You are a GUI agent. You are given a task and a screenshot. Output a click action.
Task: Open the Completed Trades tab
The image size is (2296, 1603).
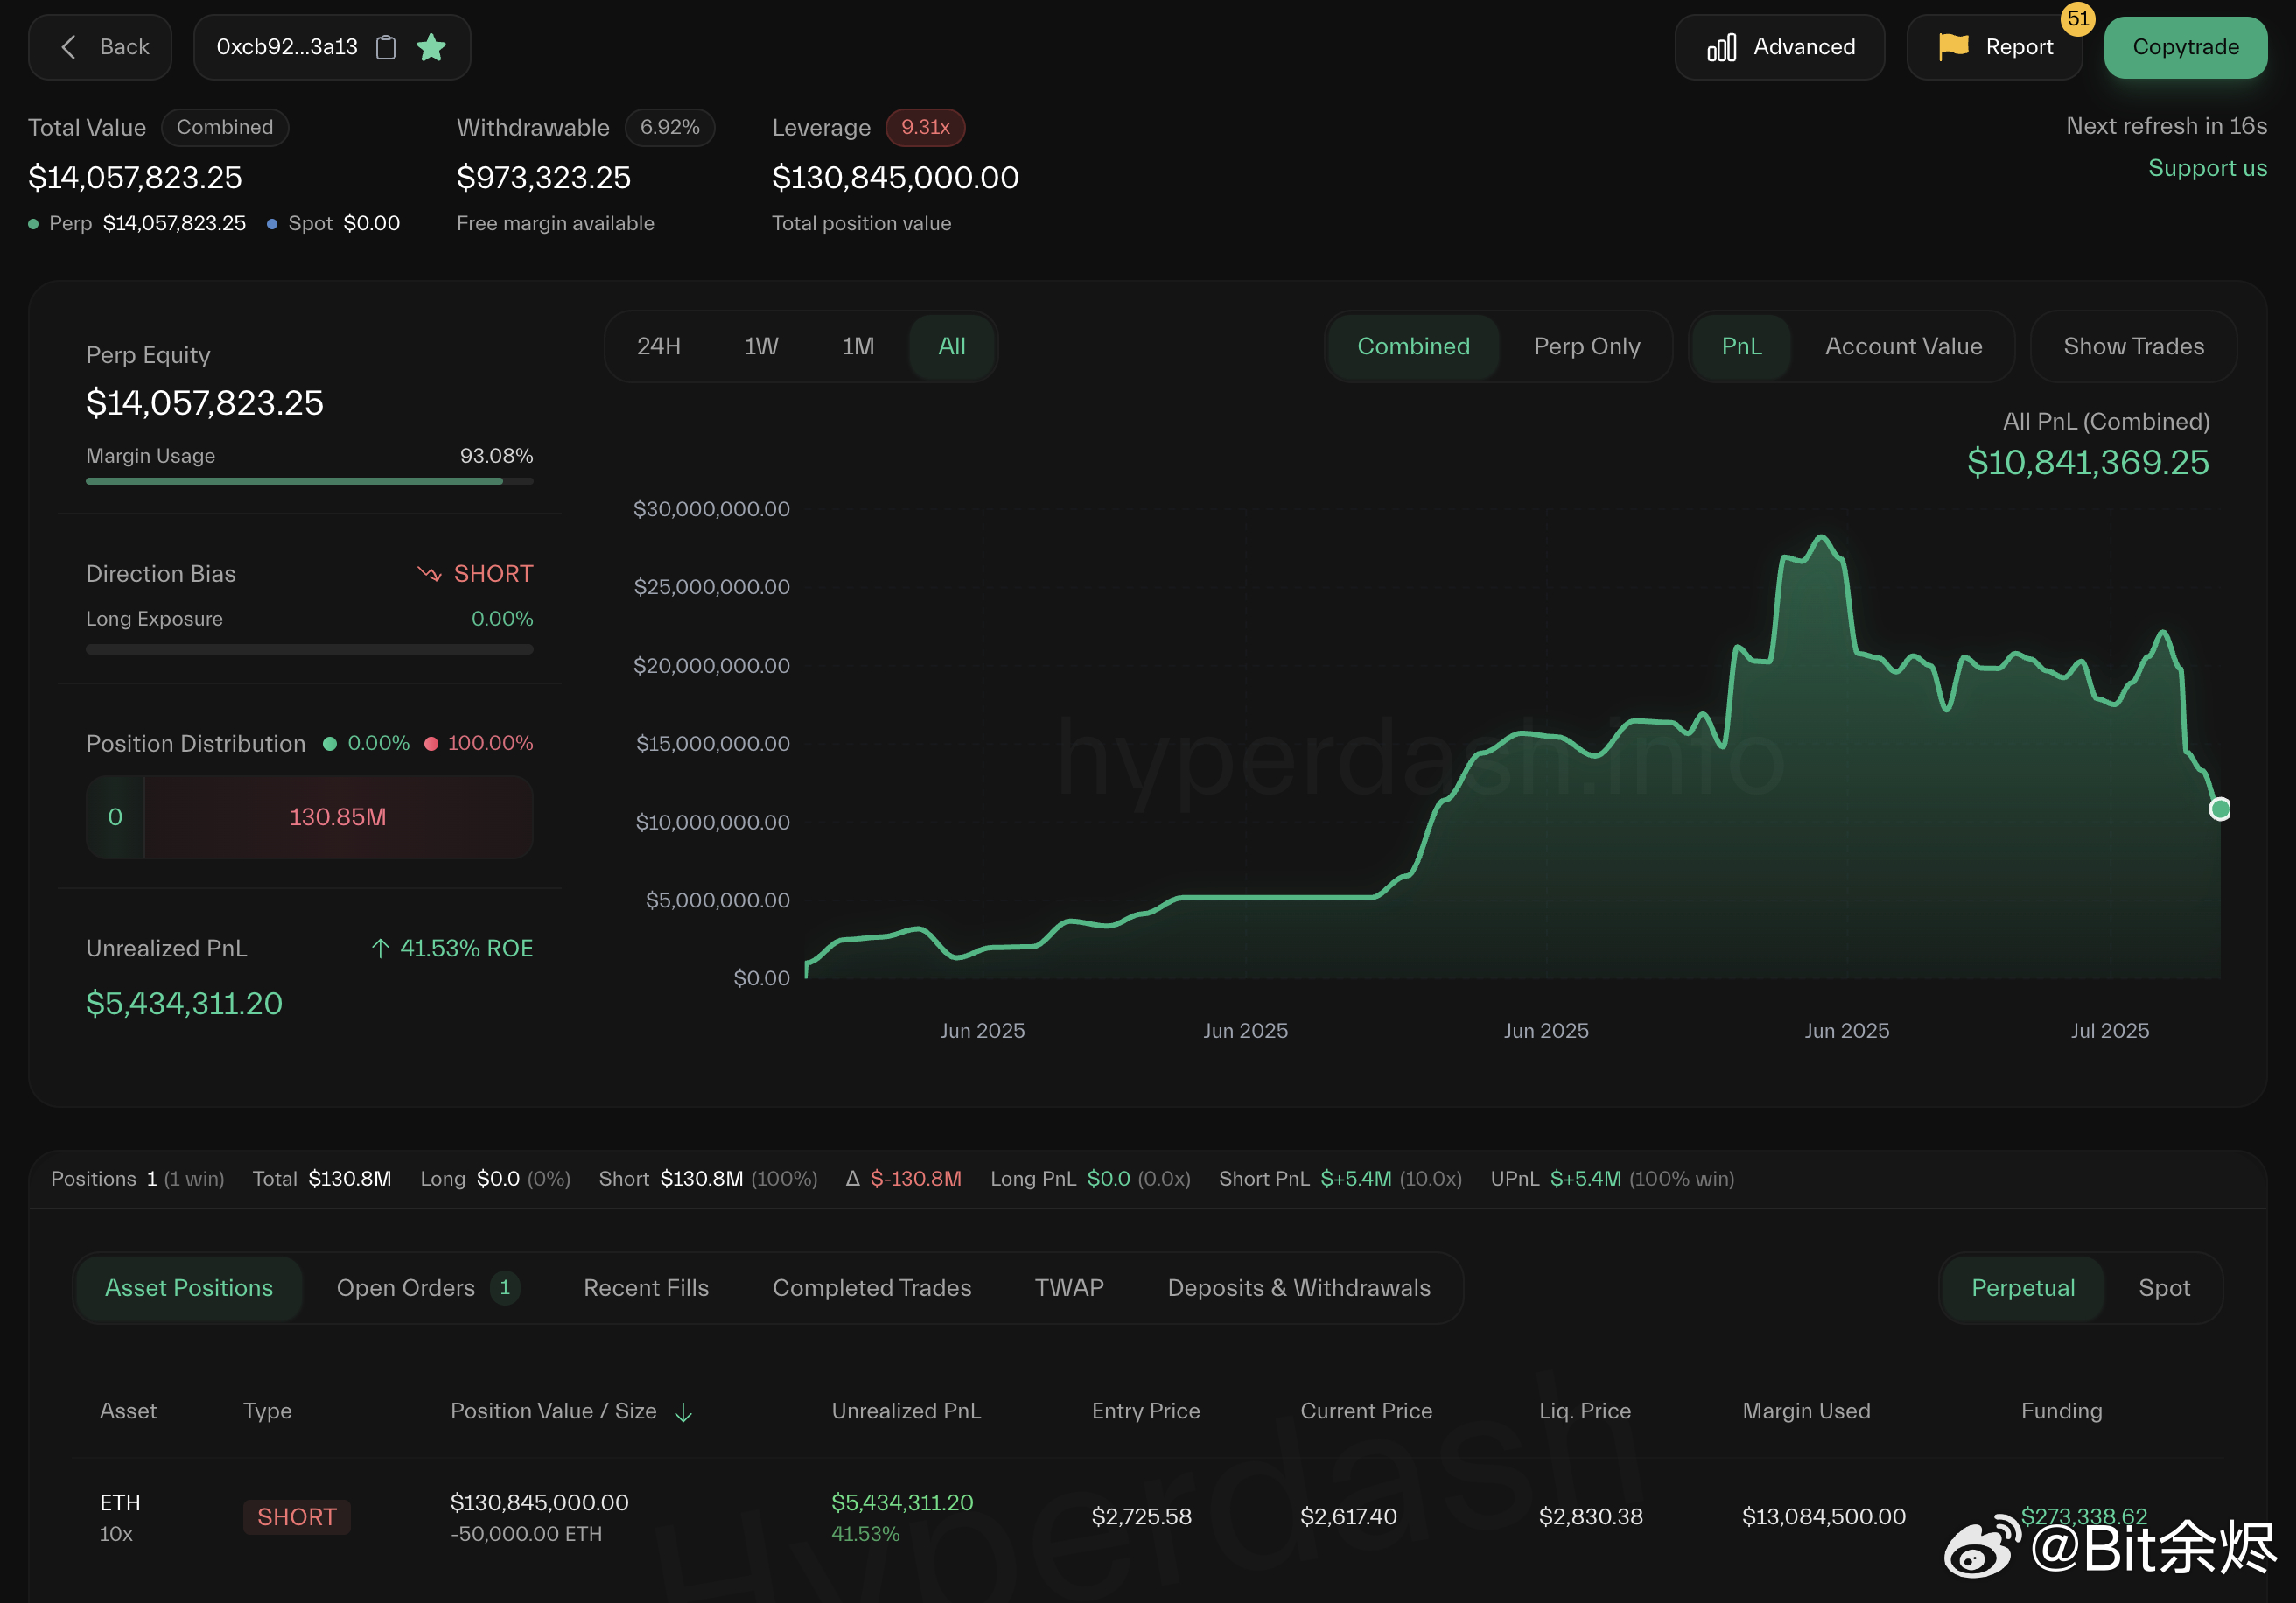coord(871,1288)
